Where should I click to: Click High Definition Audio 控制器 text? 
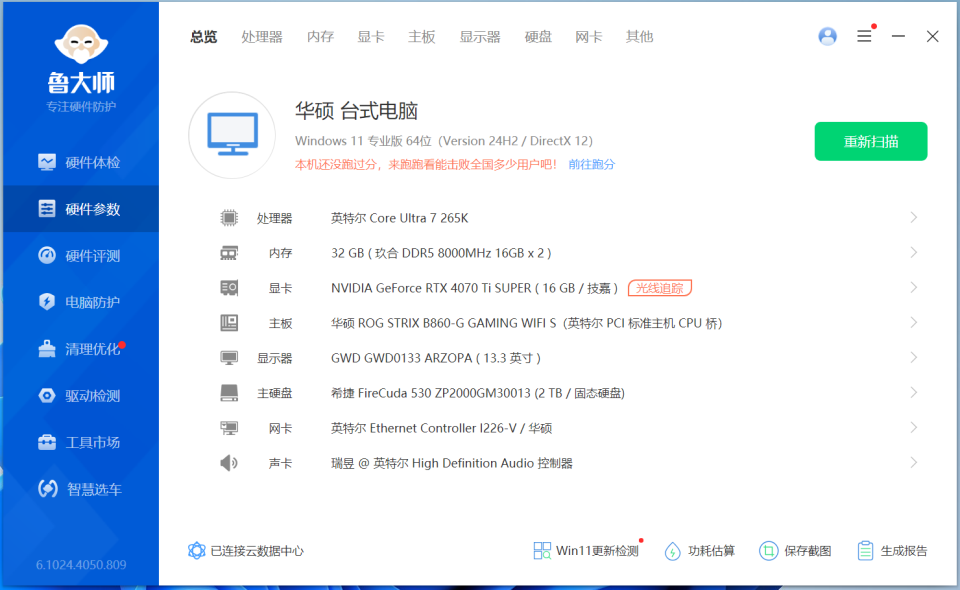pyautogui.click(x=452, y=463)
